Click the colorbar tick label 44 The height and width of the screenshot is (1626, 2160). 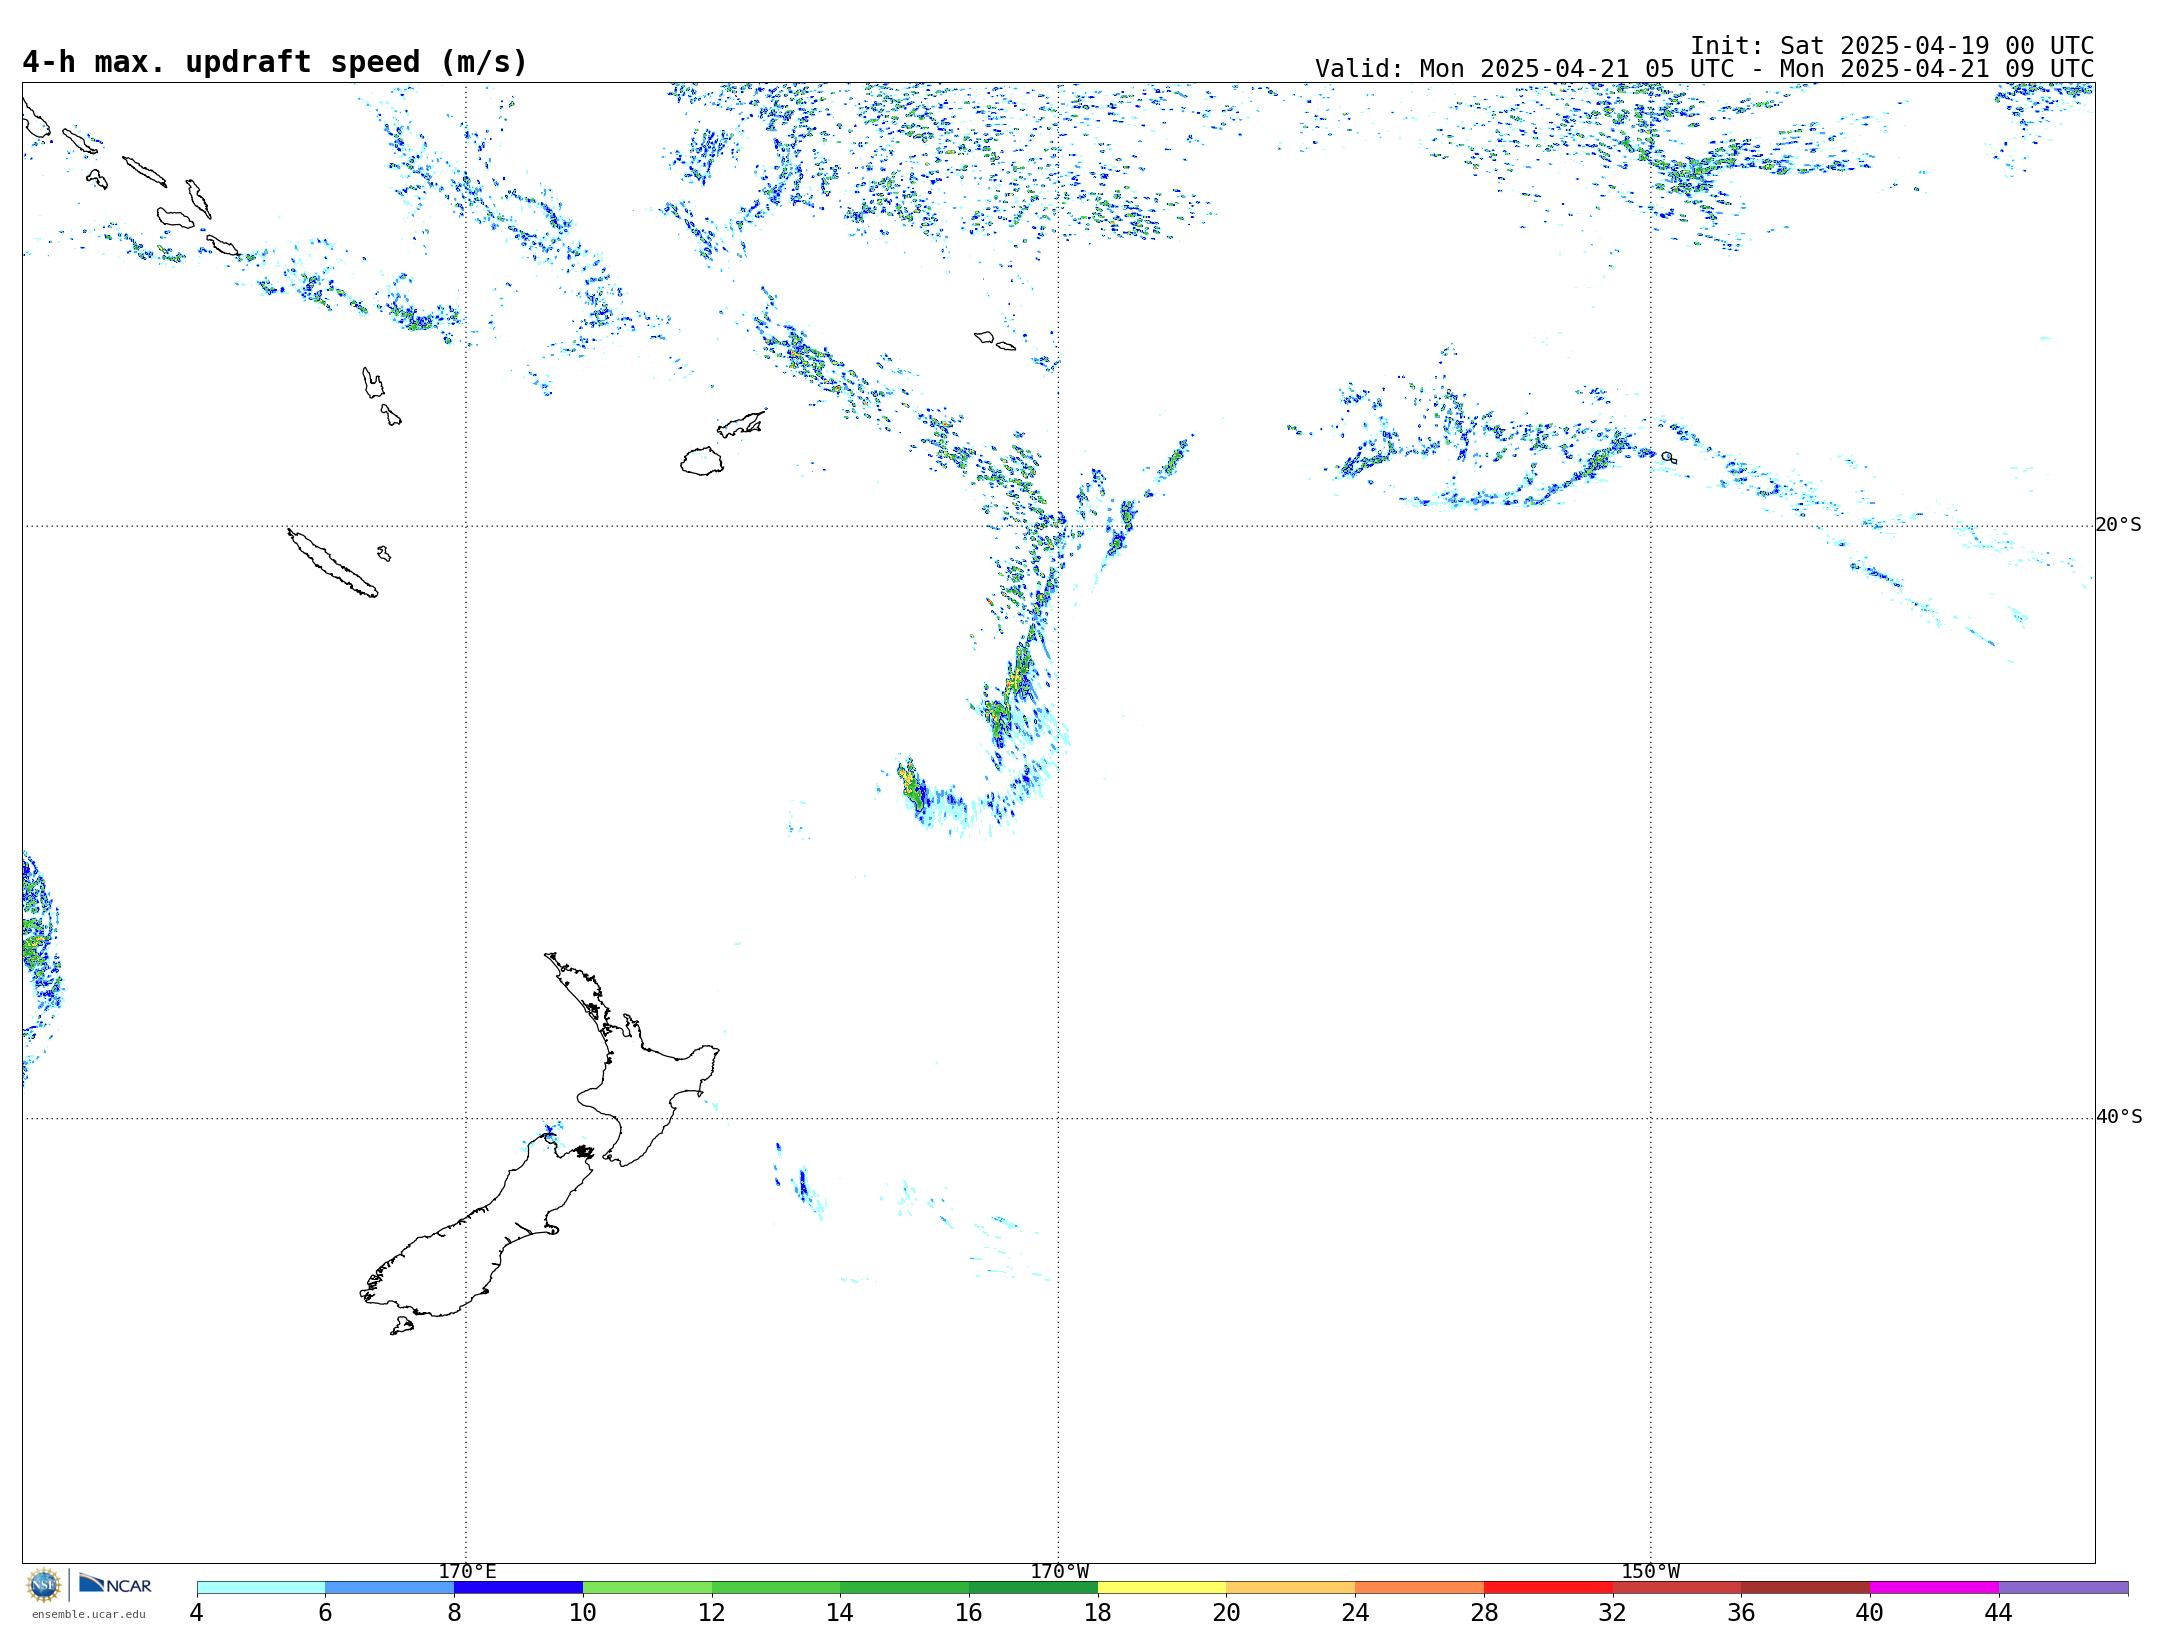tap(1998, 1613)
